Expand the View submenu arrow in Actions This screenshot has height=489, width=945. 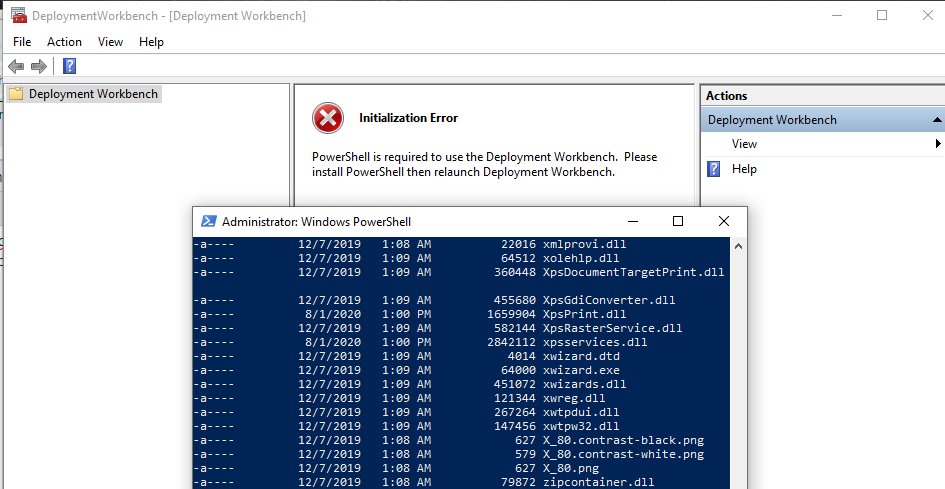tap(938, 144)
